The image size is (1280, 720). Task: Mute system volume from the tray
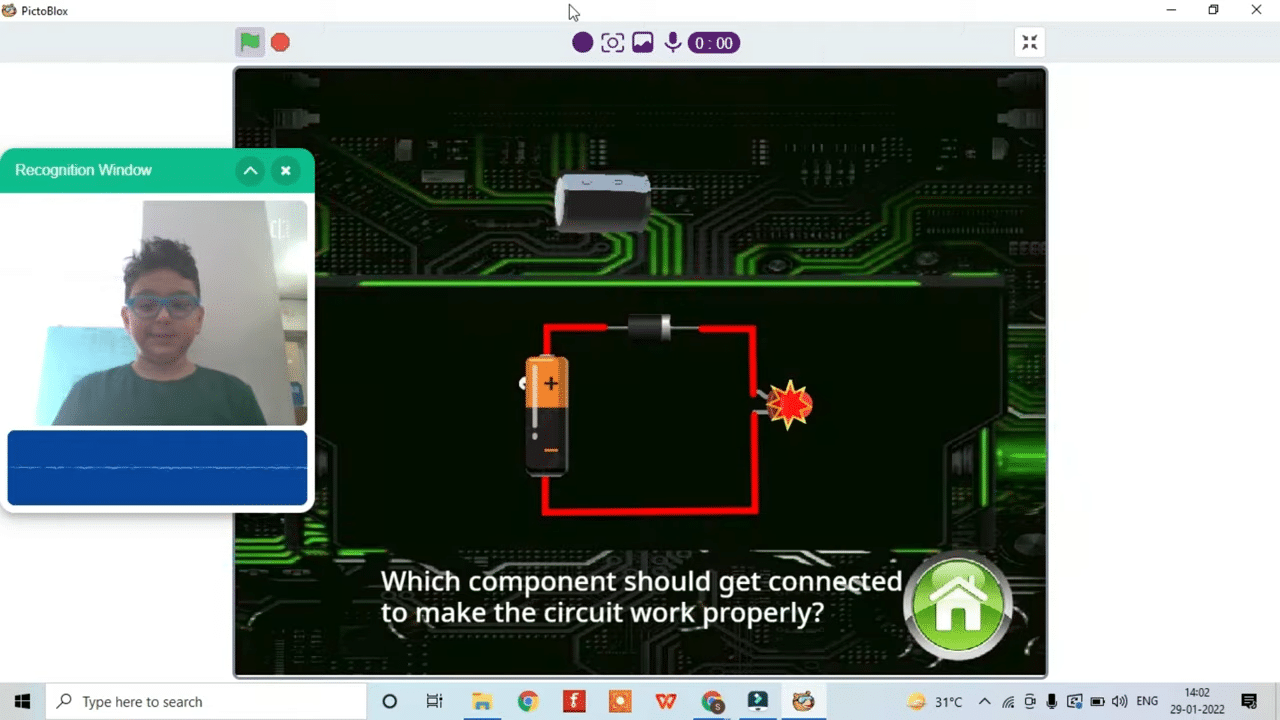(x=1119, y=701)
